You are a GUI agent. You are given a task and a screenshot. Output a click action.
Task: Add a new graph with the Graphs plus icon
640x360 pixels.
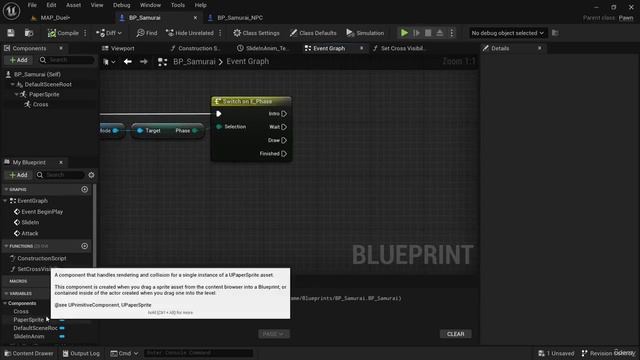pos(84,189)
